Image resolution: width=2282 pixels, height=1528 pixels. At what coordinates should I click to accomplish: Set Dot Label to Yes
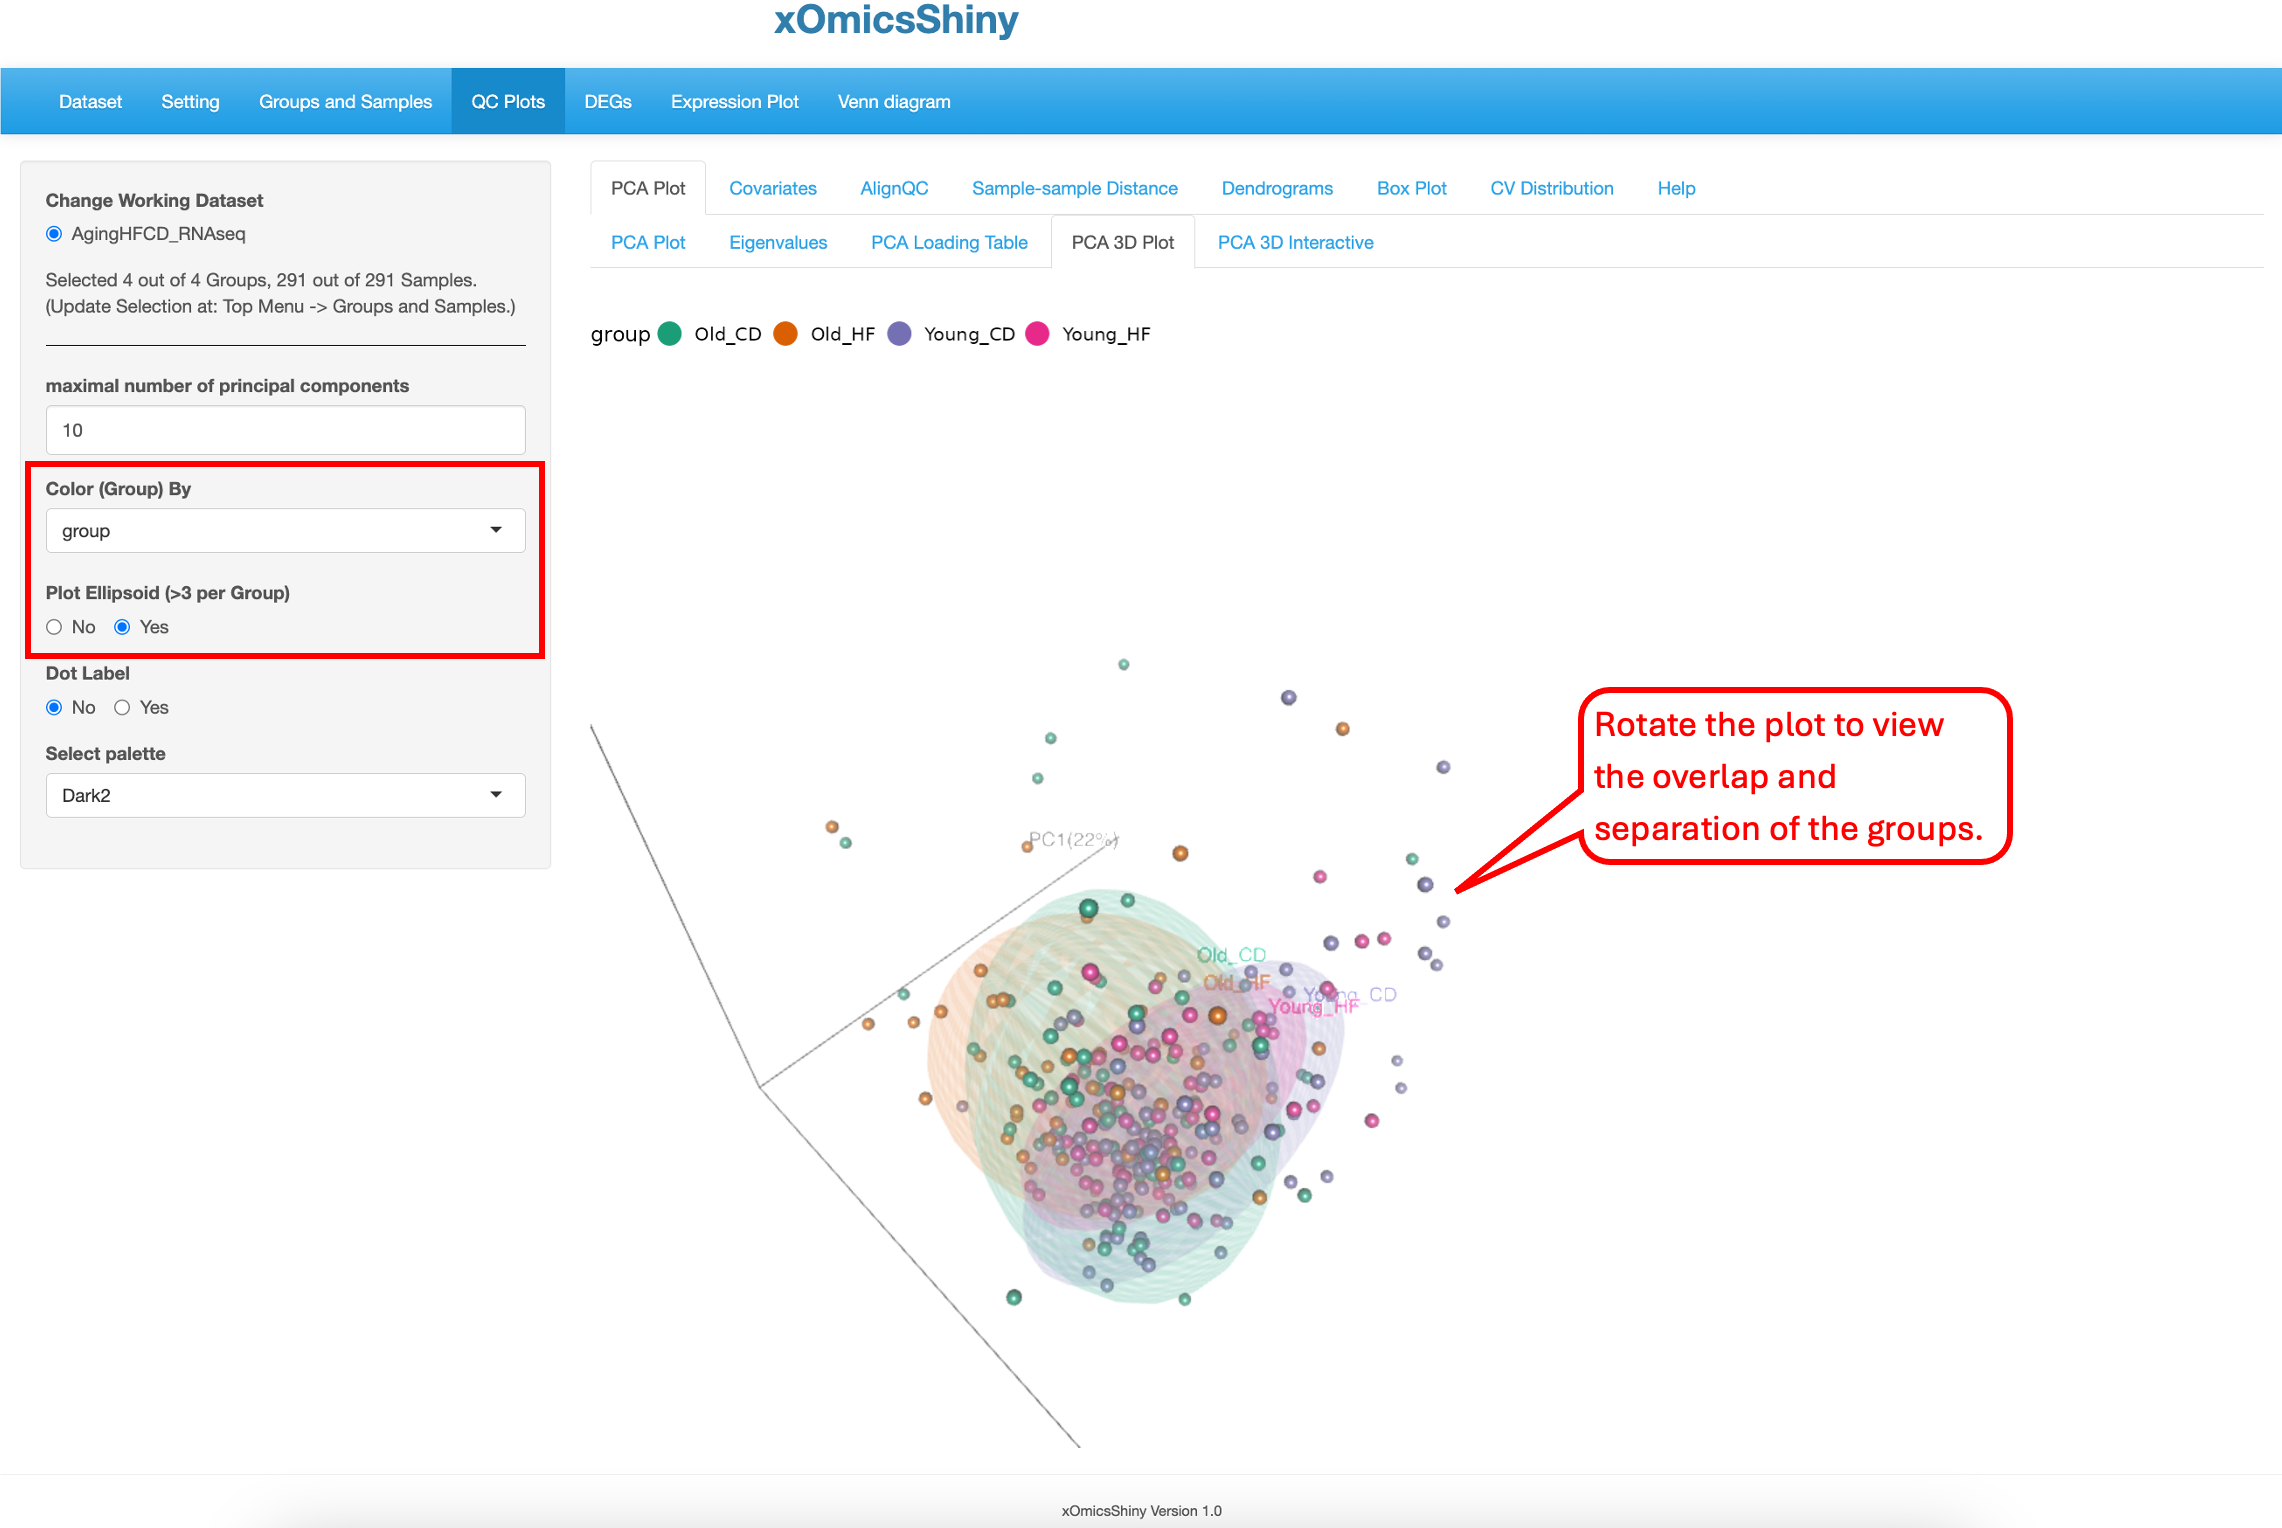click(122, 707)
